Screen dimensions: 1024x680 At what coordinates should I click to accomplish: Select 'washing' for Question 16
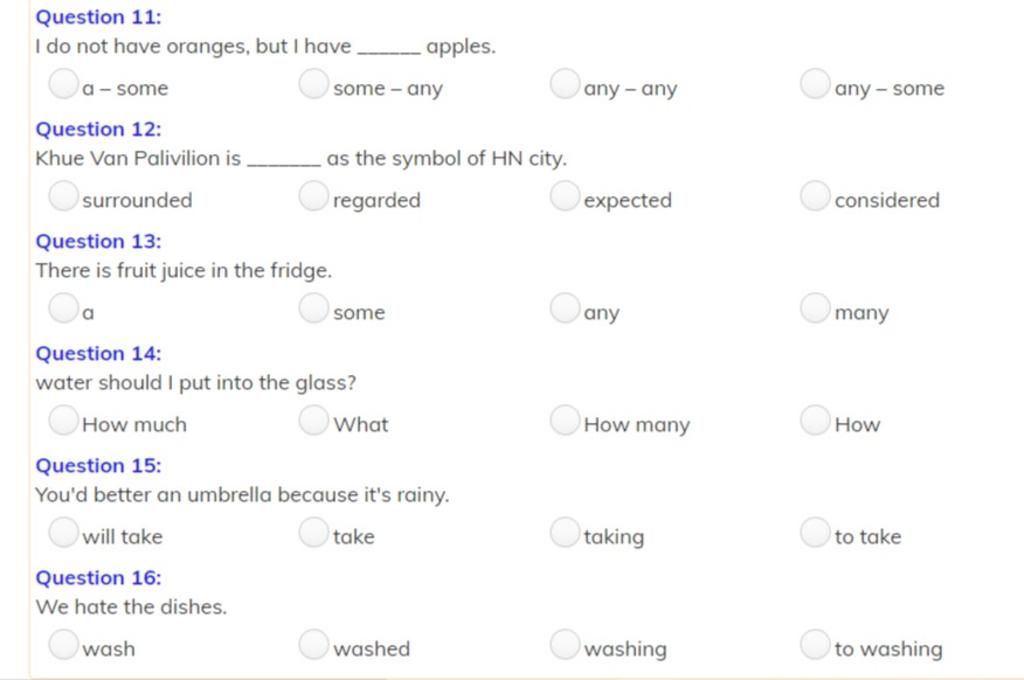(565, 645)
